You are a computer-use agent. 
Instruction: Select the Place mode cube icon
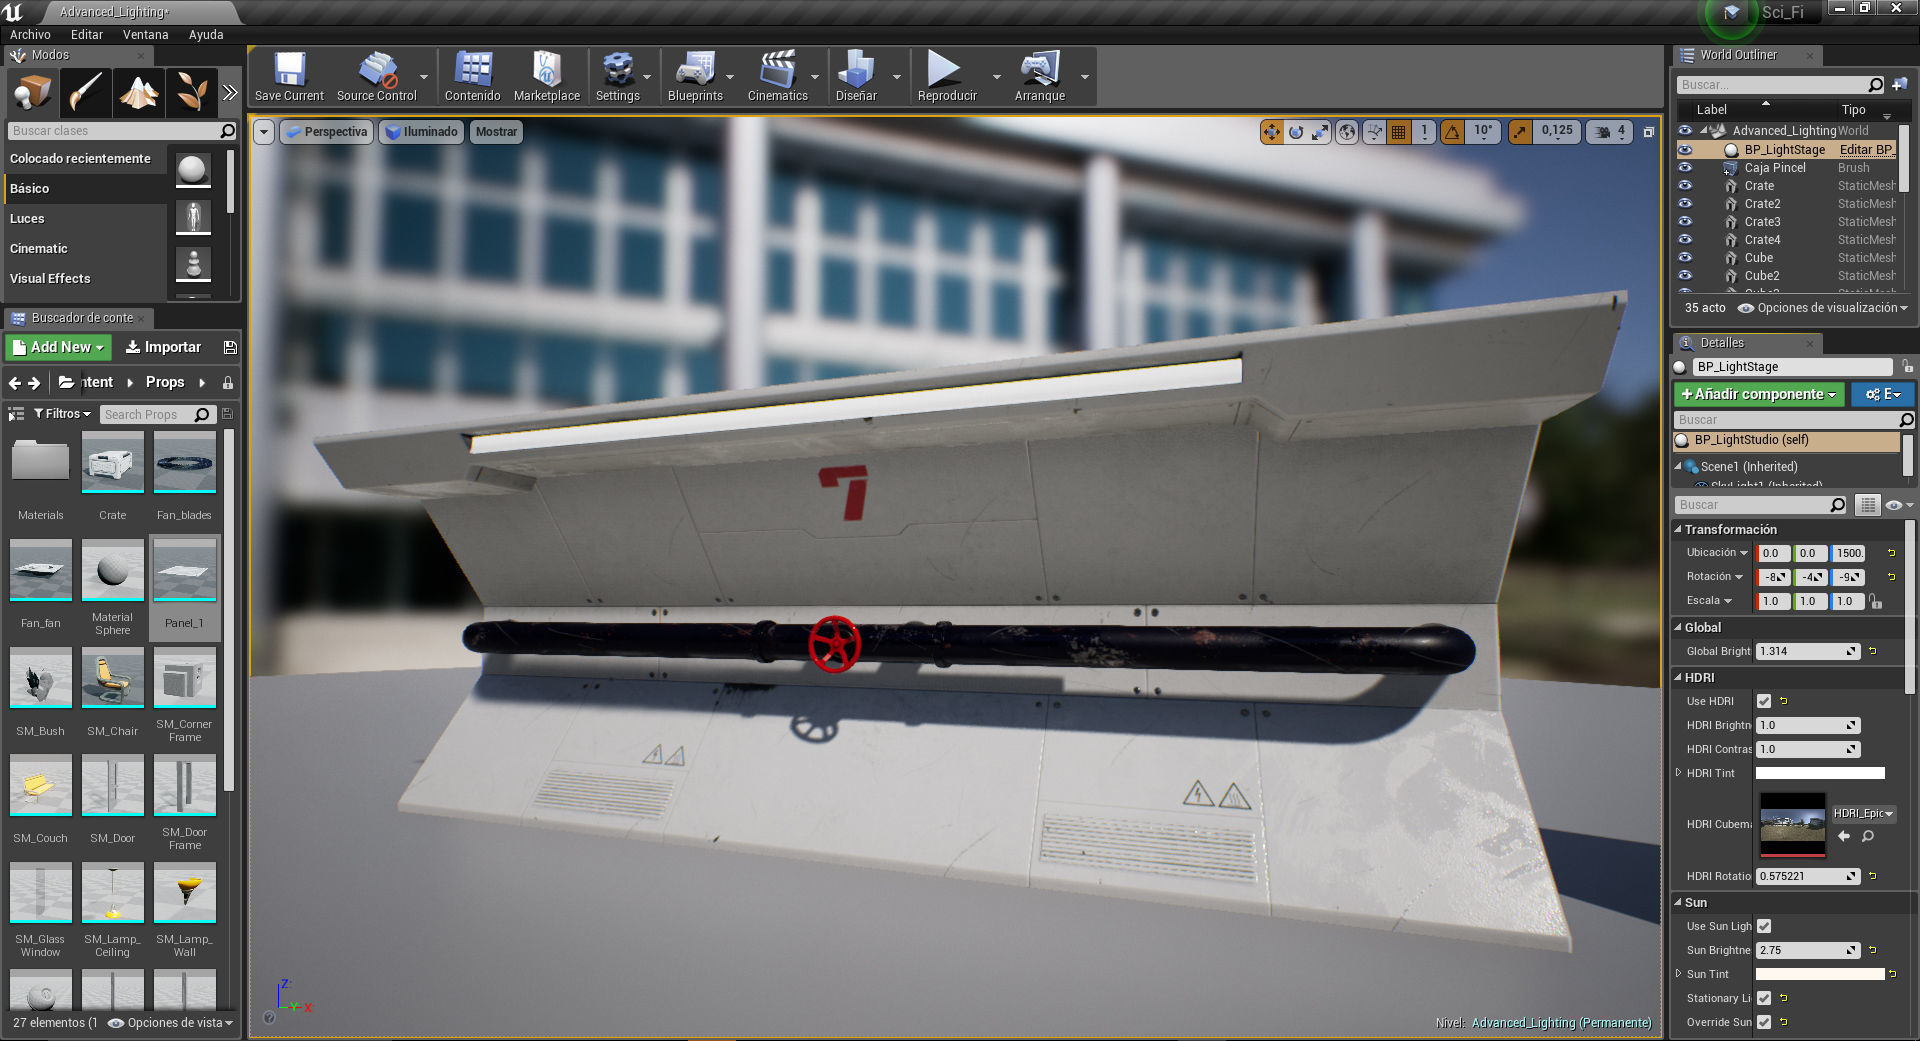(32, 93)
